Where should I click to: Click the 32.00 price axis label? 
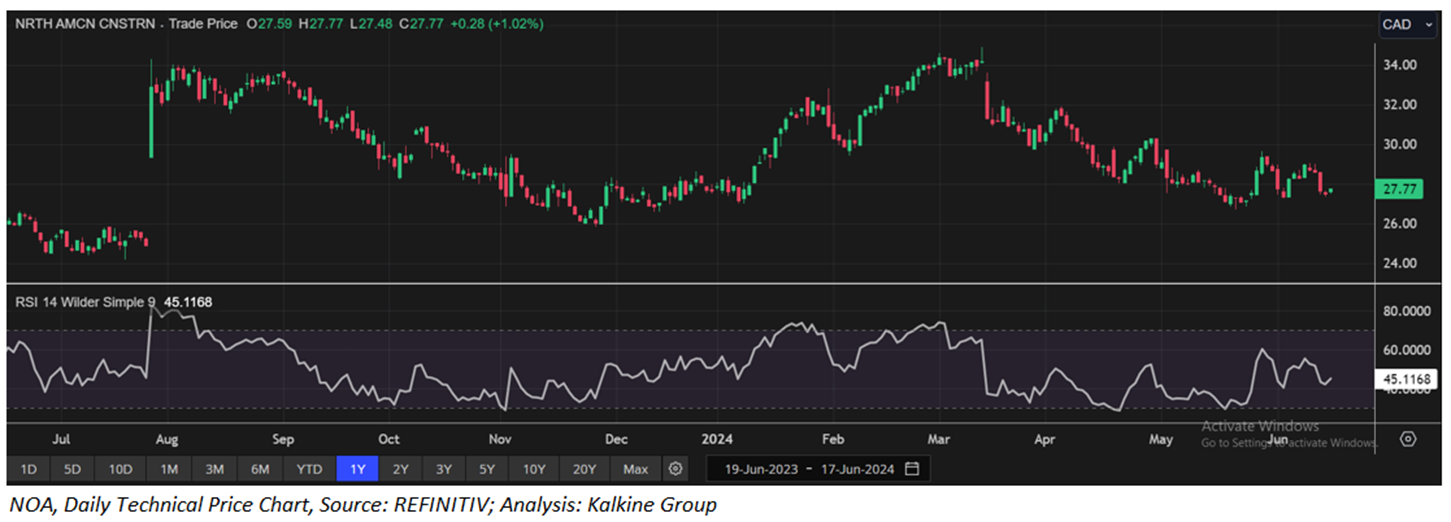1400,104
